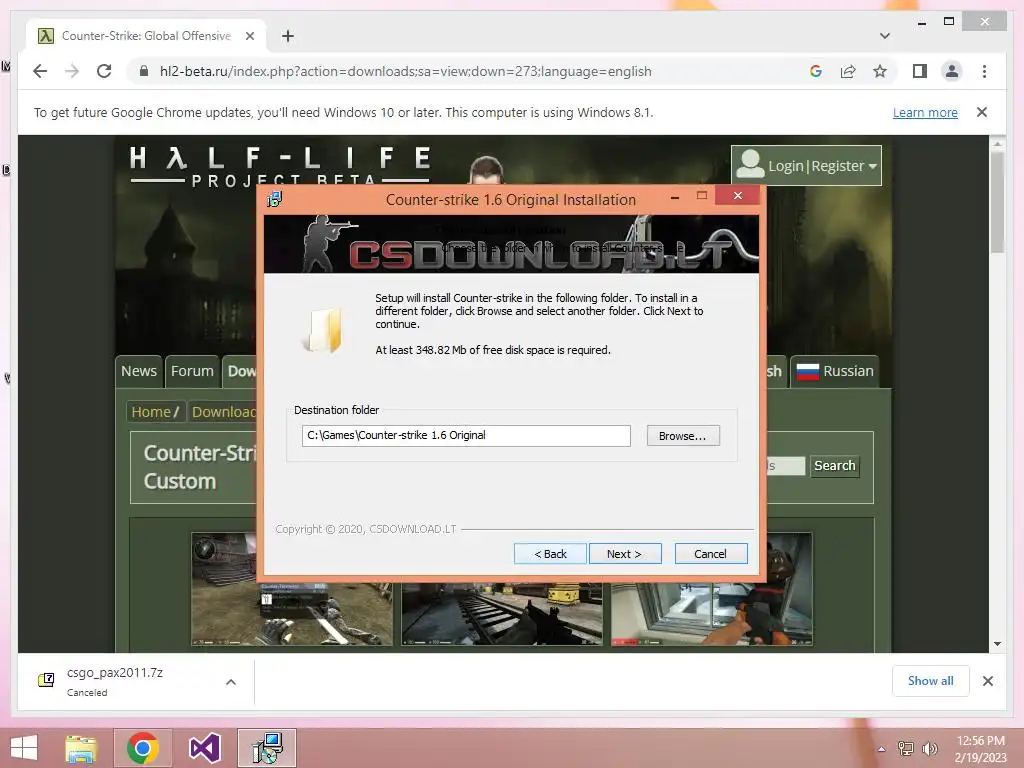Close the installer window
The image size is (1024, 768).
737,195
